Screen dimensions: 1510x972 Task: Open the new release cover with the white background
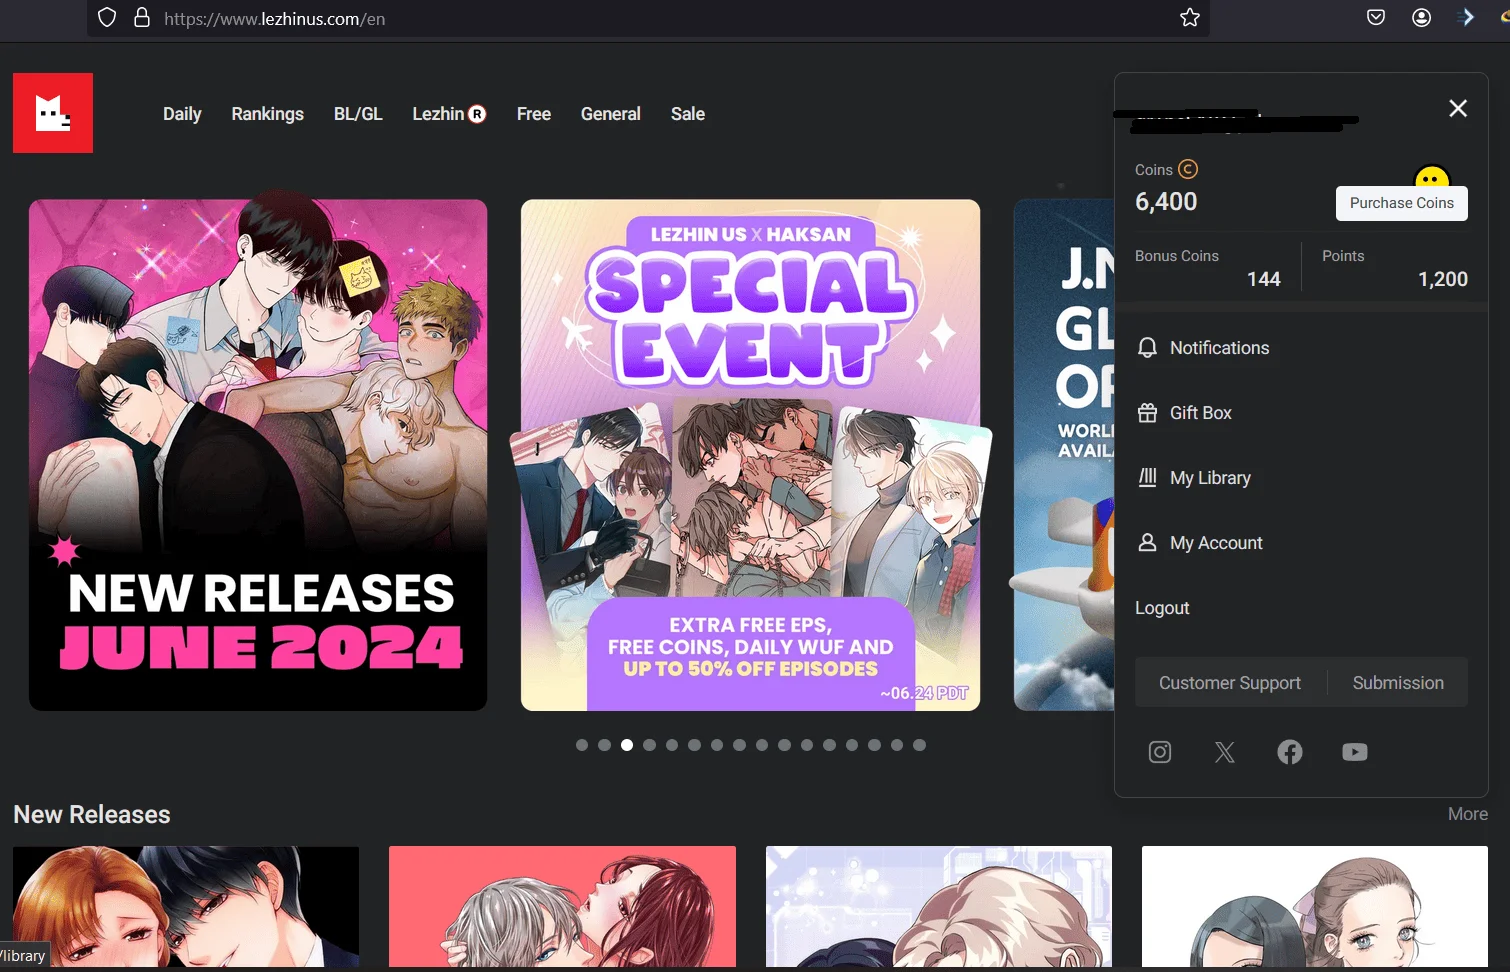(1315, 907)
